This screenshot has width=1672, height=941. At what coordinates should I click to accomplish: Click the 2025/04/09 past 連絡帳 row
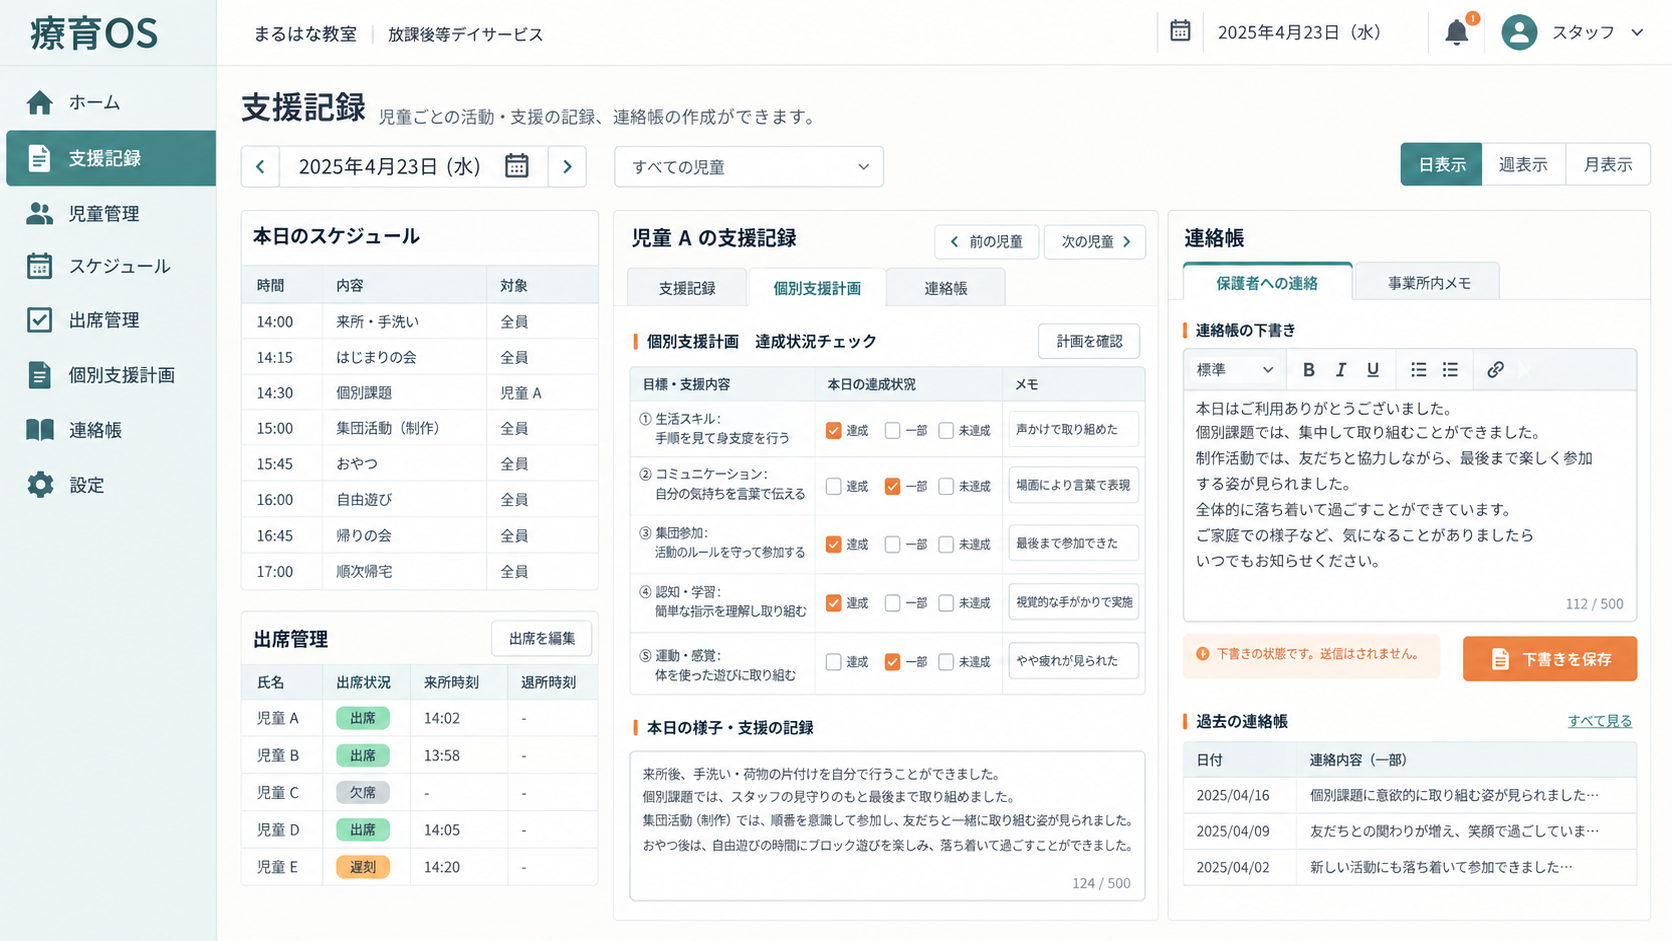point(1410,831)
